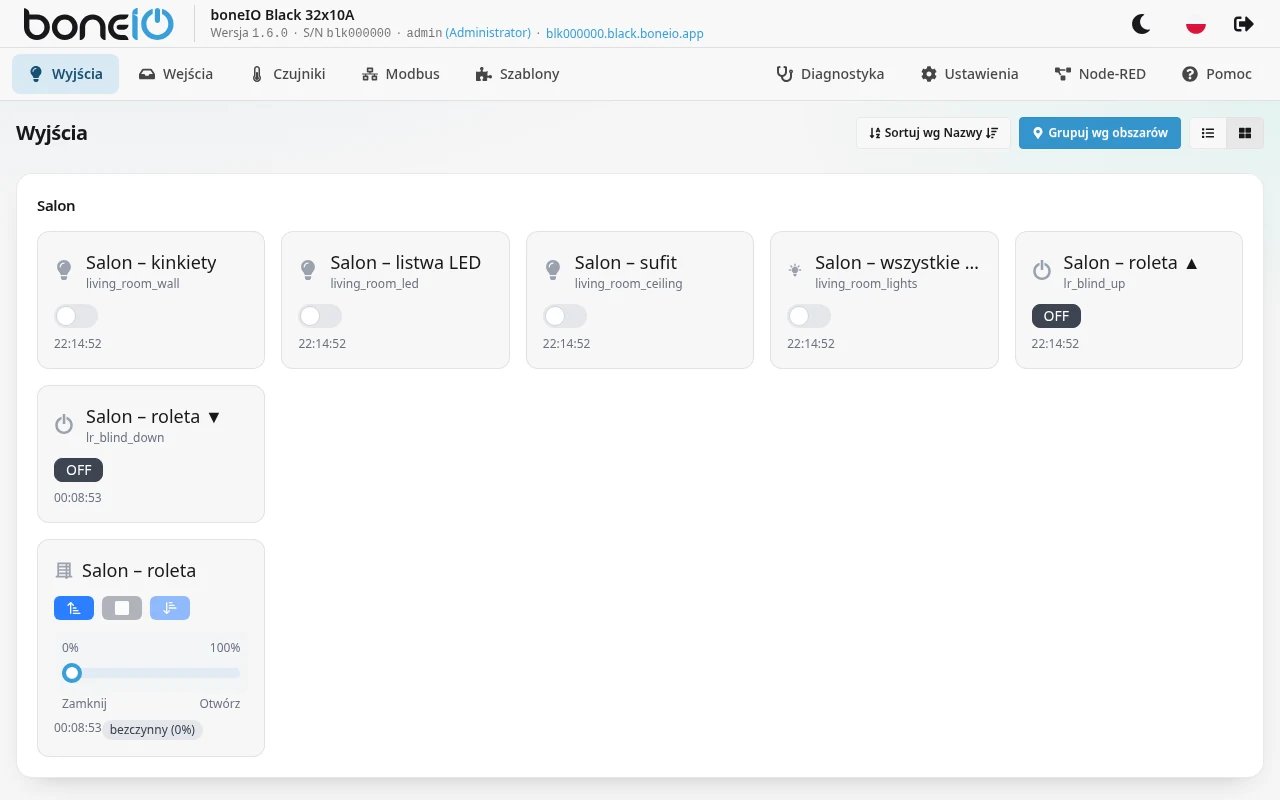1280x800 pixels.
Task: Click the bulb icon on Salon – kinkiety
Action: pos(64,270)
